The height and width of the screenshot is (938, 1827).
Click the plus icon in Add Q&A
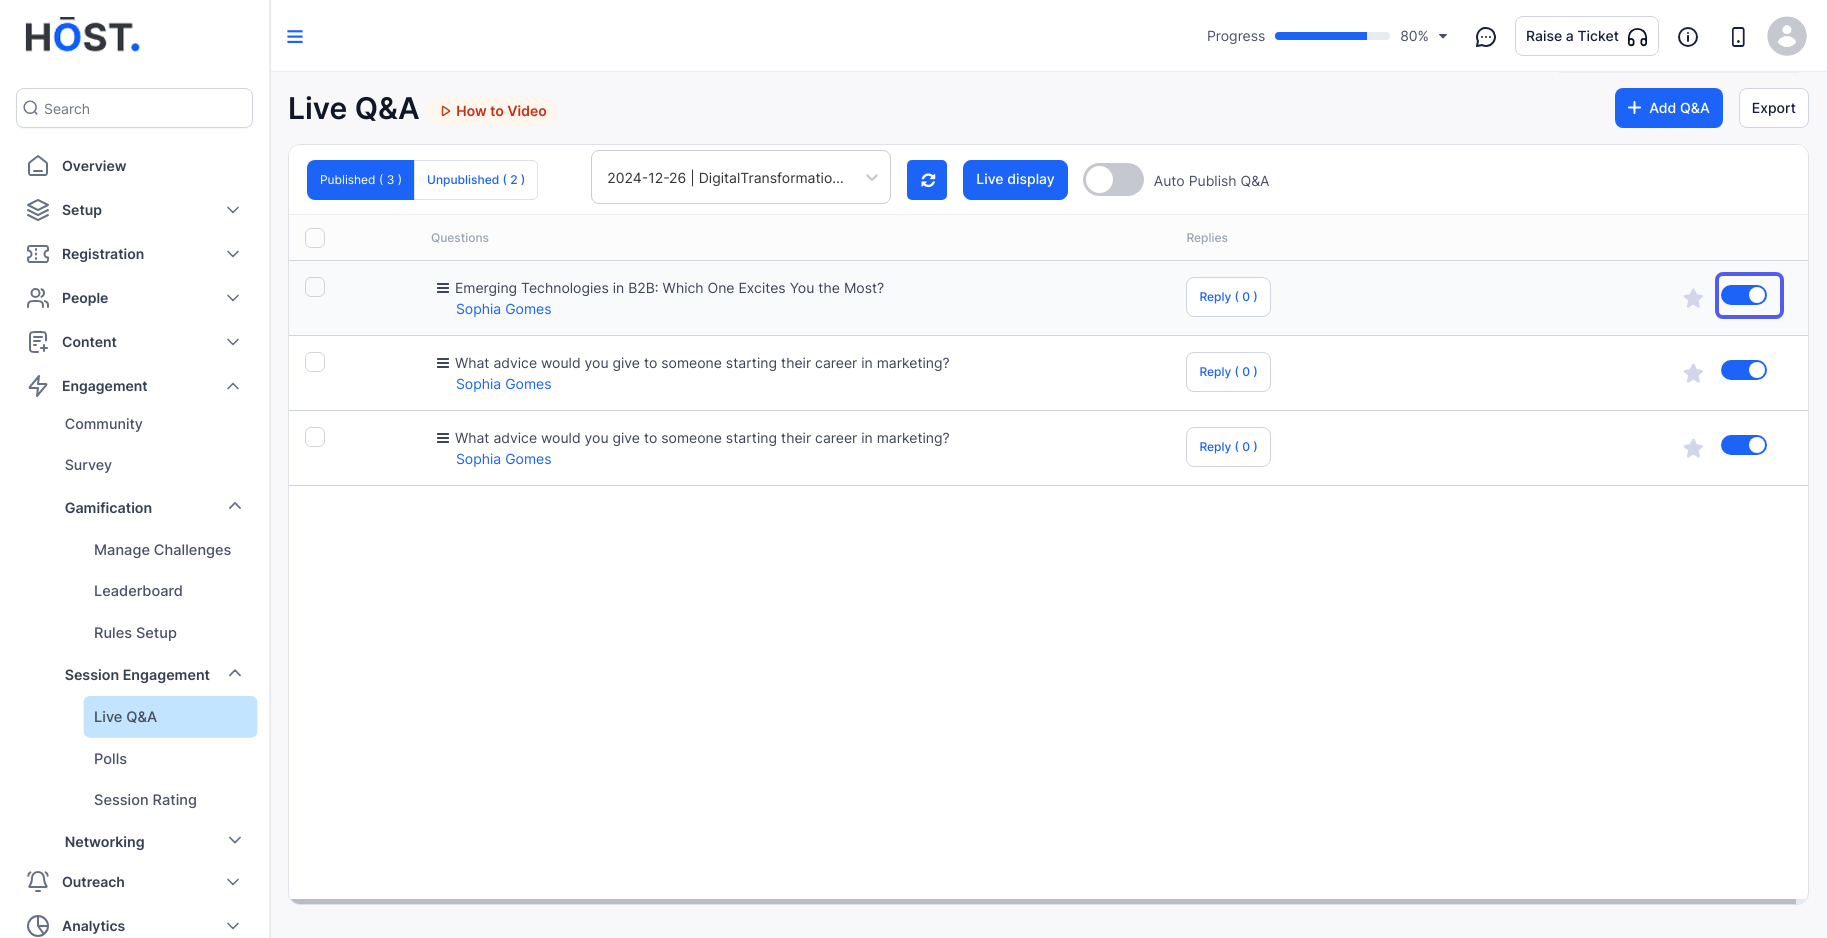1634,108
